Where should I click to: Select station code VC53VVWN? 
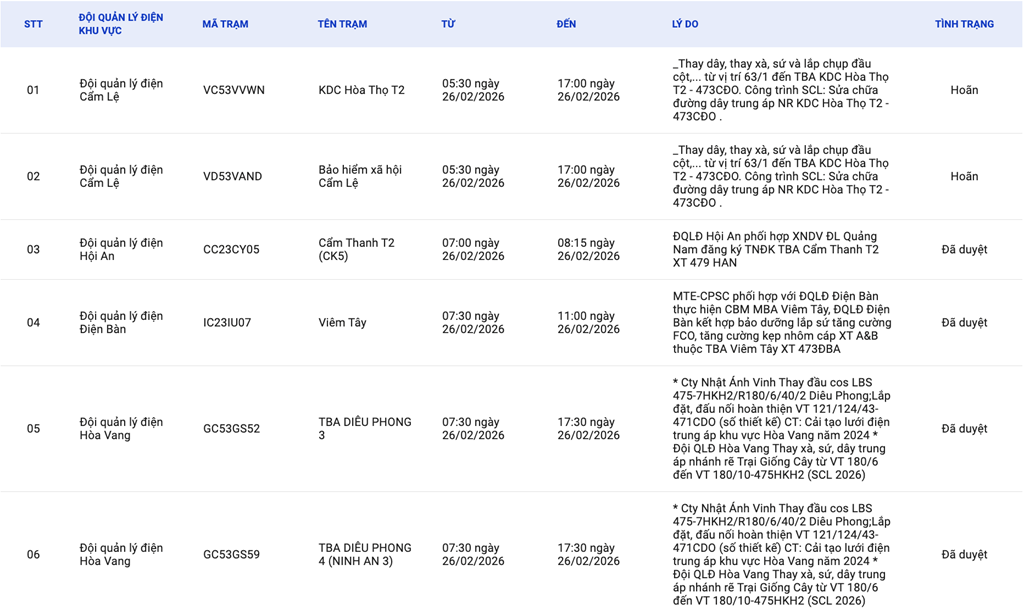coord(233,90)
